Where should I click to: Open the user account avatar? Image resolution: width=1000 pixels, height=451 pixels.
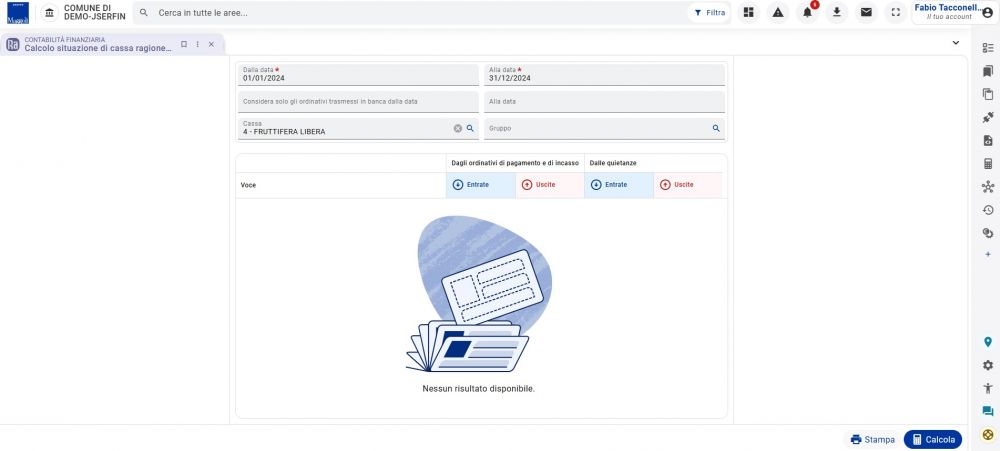click(x=987, y=13)
